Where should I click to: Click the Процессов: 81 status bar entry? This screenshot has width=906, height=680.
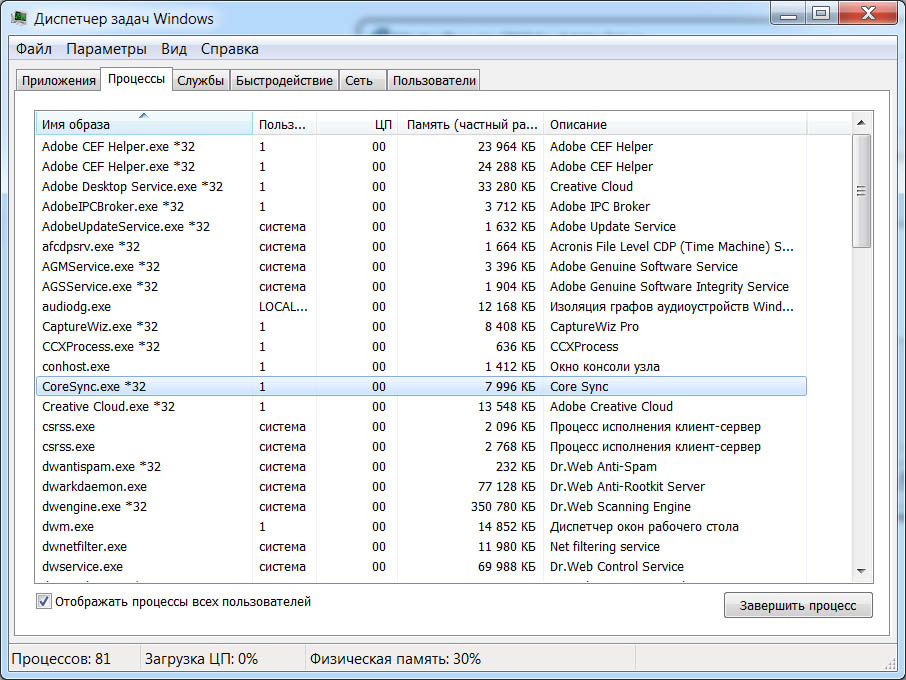[61, 659]
